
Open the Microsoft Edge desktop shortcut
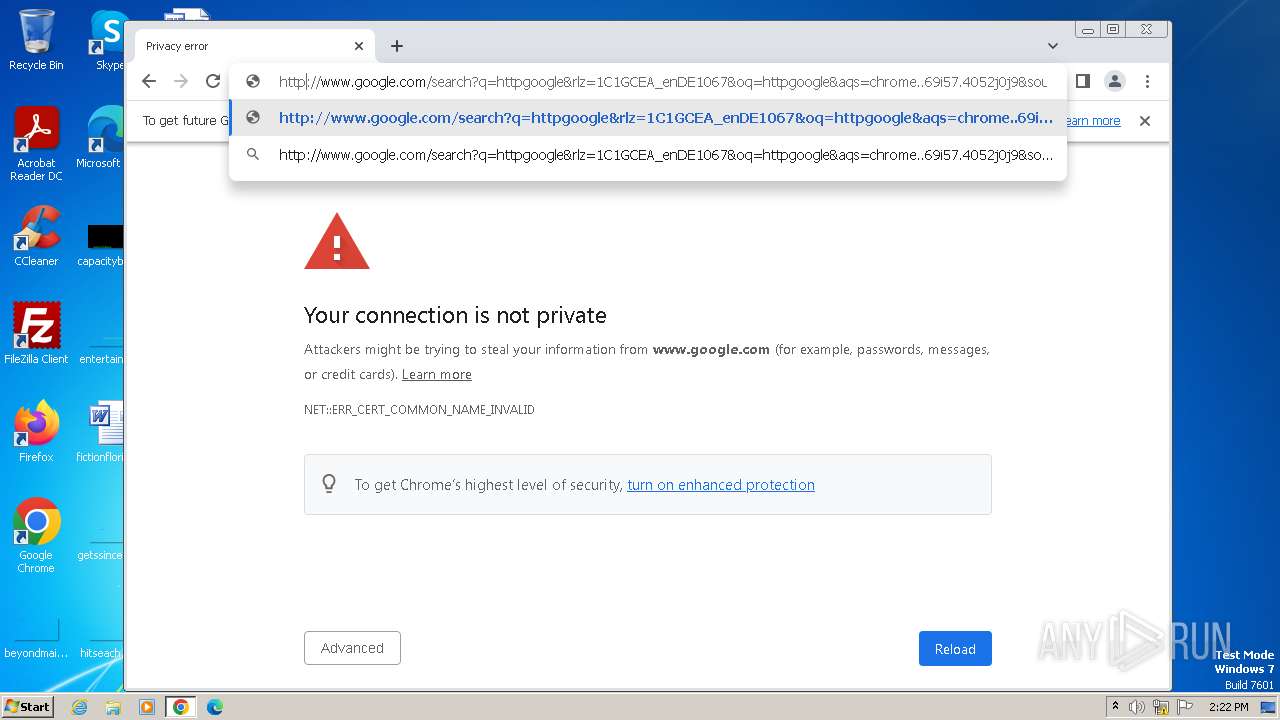tap(102, 138)
